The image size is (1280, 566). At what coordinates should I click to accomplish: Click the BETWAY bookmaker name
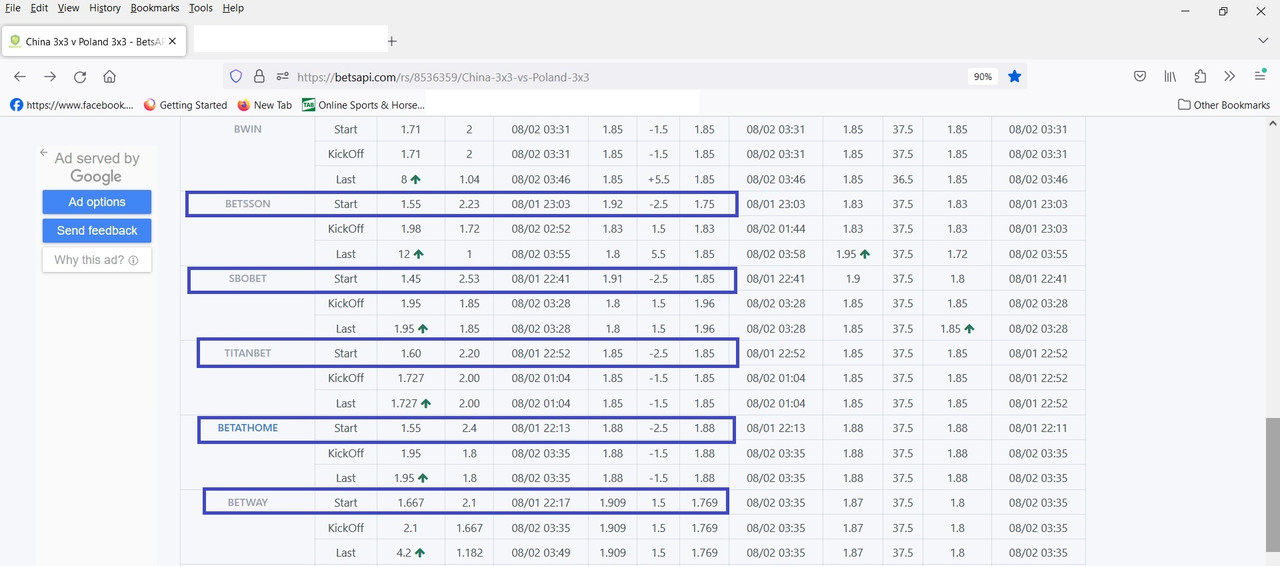click(x=248, y=503)
